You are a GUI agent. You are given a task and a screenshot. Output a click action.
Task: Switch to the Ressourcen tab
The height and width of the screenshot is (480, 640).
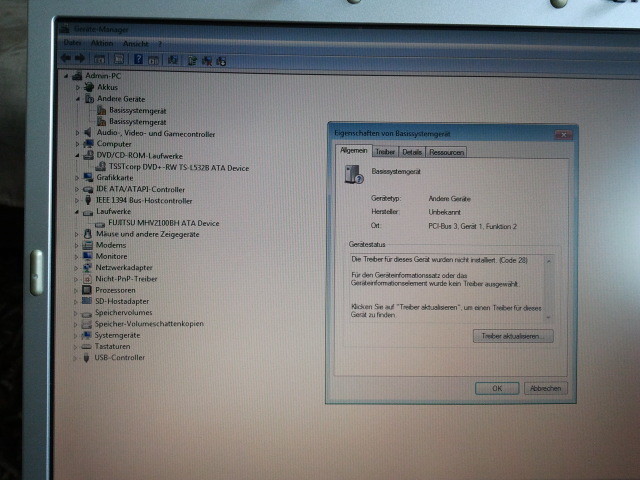(x=447, y=152)
